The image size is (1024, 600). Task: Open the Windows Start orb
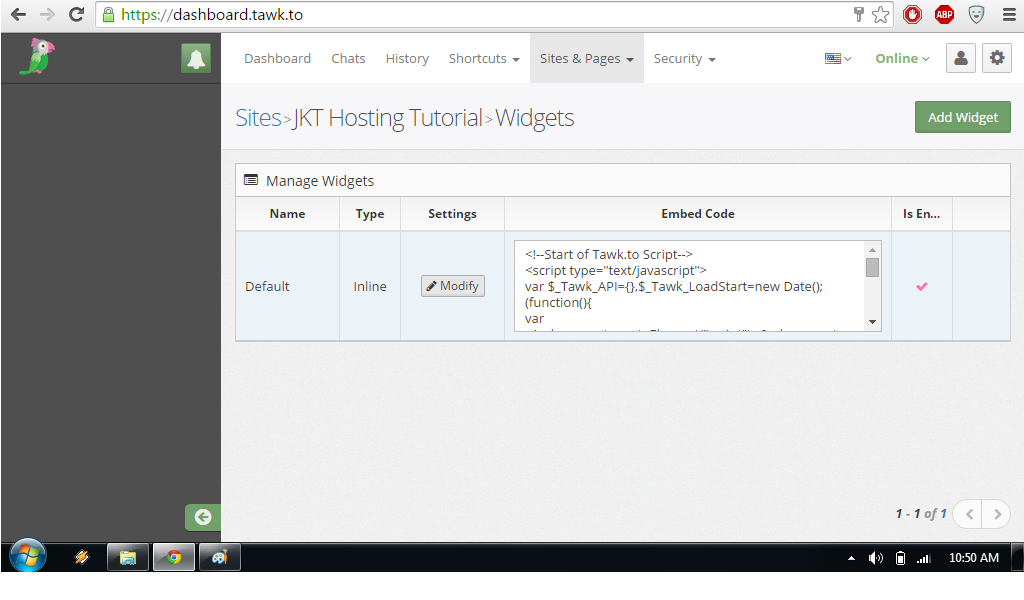pos(28,556)
